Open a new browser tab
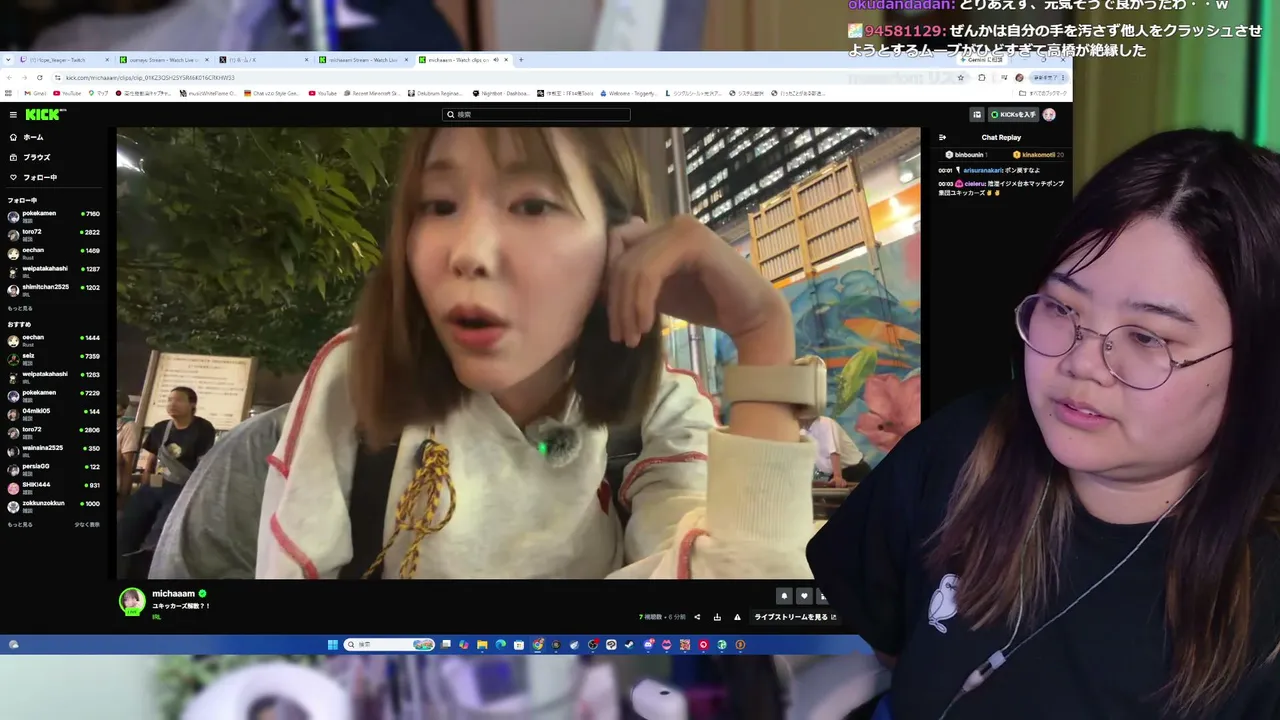This screenshot has height=720, width=1280. [x=521, y=60]
